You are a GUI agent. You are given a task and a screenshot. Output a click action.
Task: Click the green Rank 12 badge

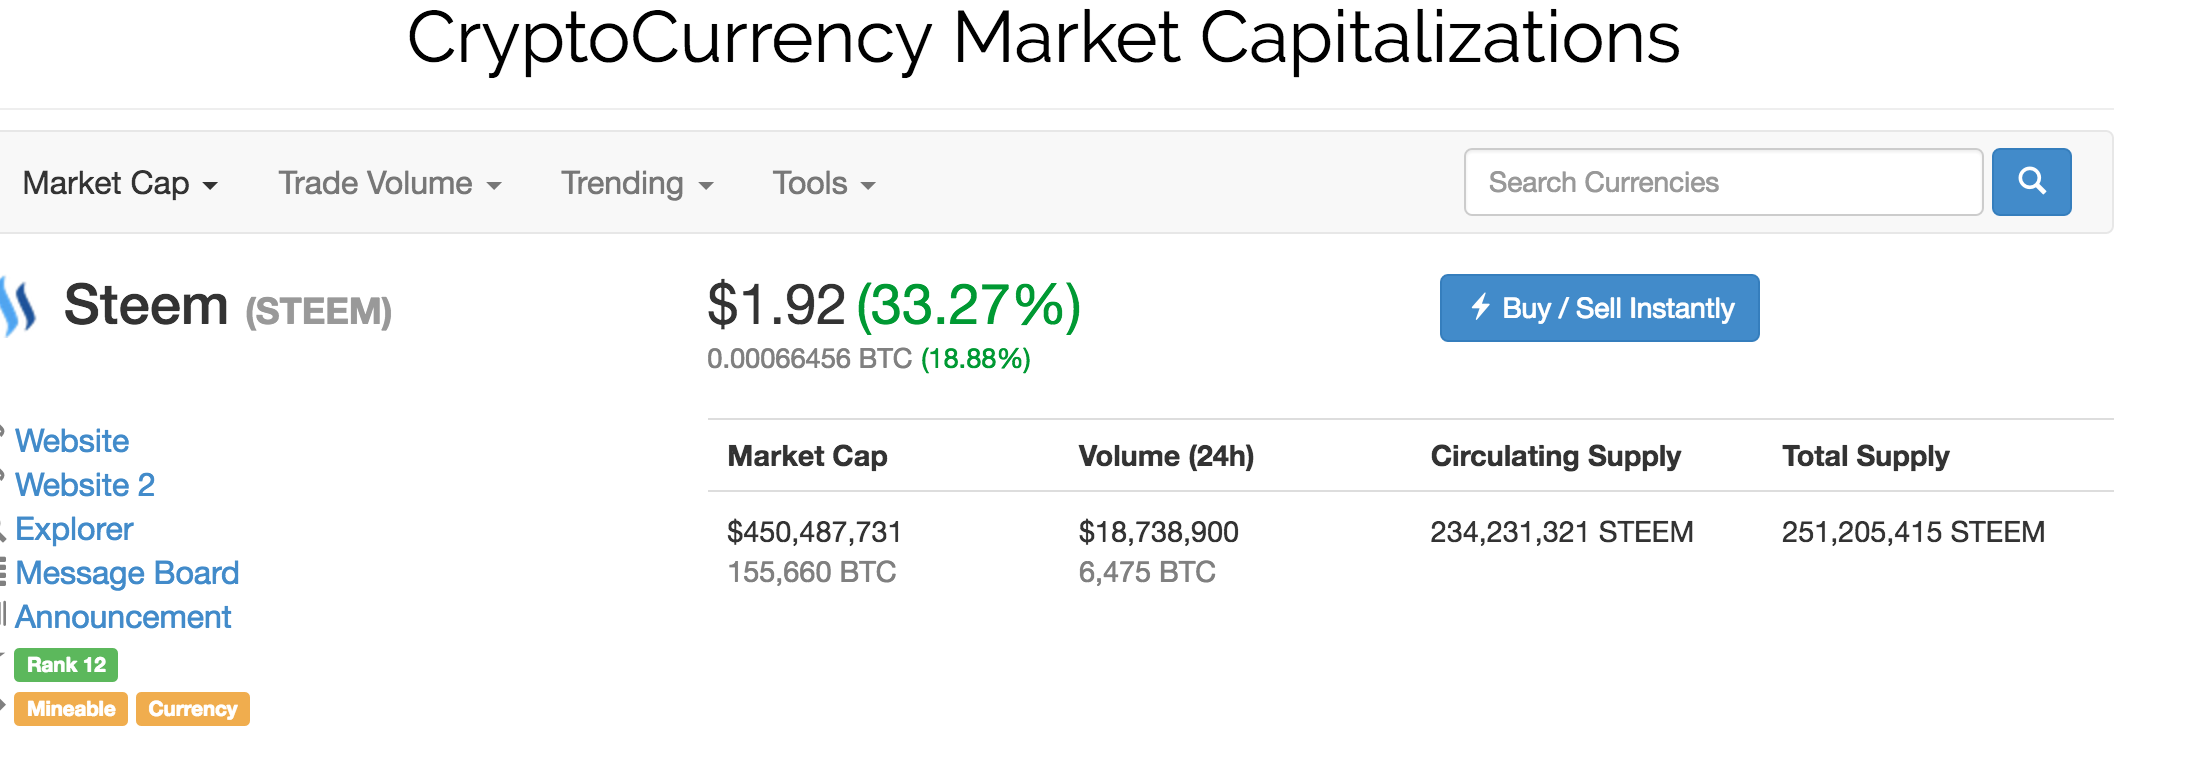[66, 665]
